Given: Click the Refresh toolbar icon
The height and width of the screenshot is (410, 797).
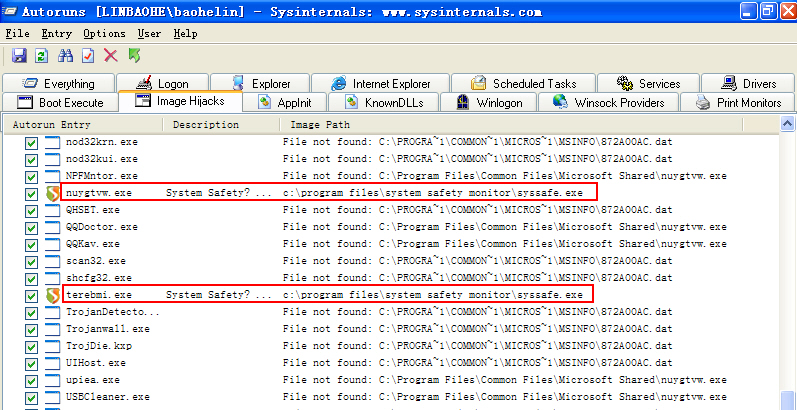Looking at the screenshot, I should (42, 55).
